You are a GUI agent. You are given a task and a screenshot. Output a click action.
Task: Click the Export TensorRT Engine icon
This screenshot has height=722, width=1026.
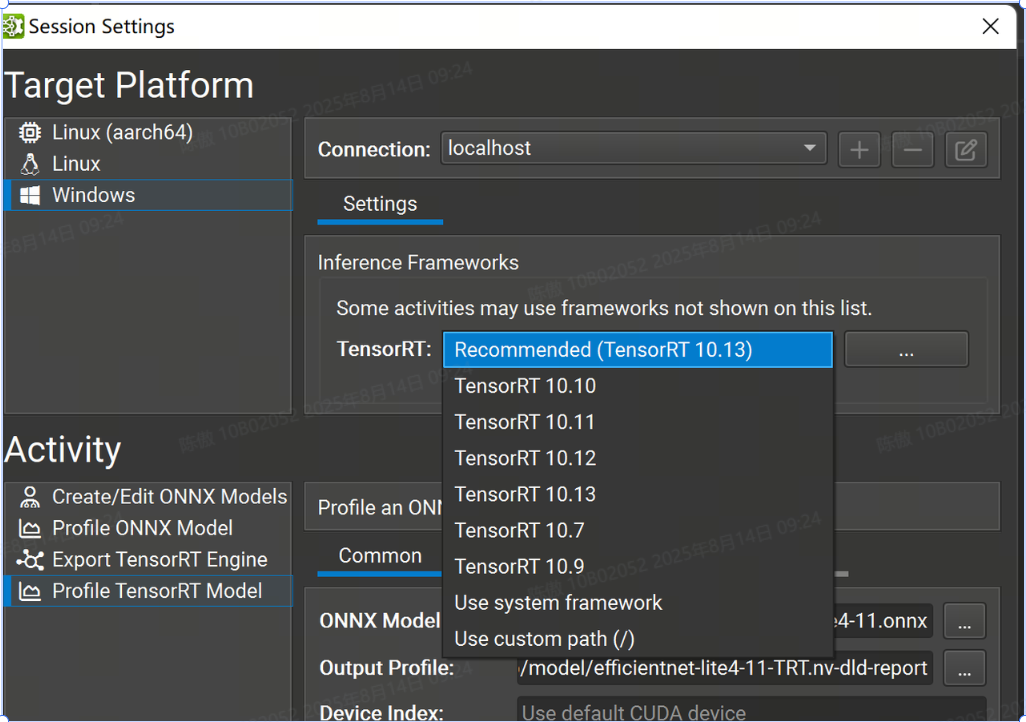coord(30,560)
